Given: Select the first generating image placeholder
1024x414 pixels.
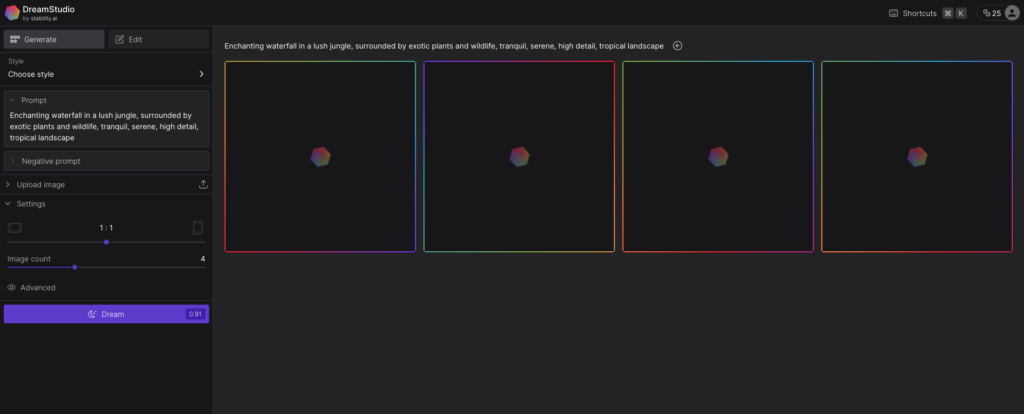Looking at the screenshot, I should [320, 157].
